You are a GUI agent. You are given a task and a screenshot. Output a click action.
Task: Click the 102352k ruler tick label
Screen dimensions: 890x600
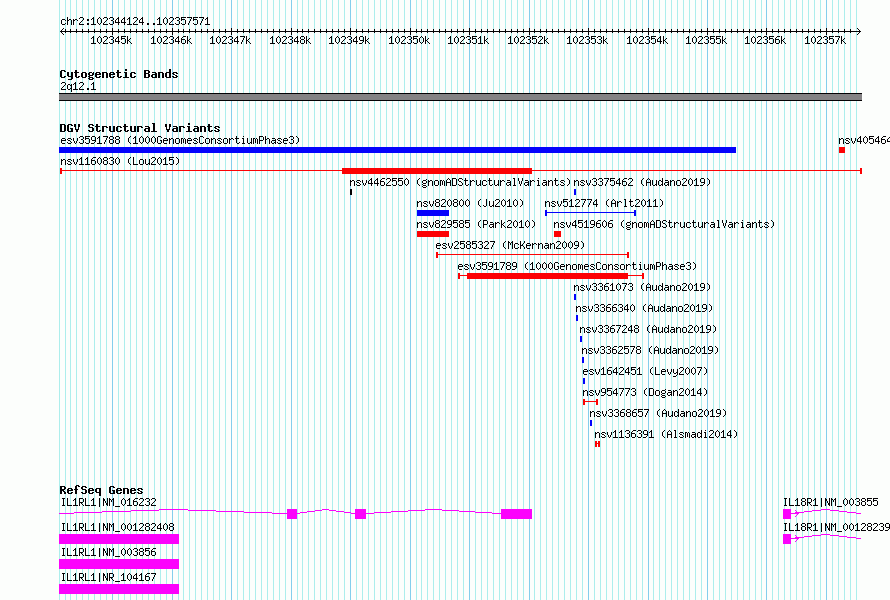coord(528,40)
